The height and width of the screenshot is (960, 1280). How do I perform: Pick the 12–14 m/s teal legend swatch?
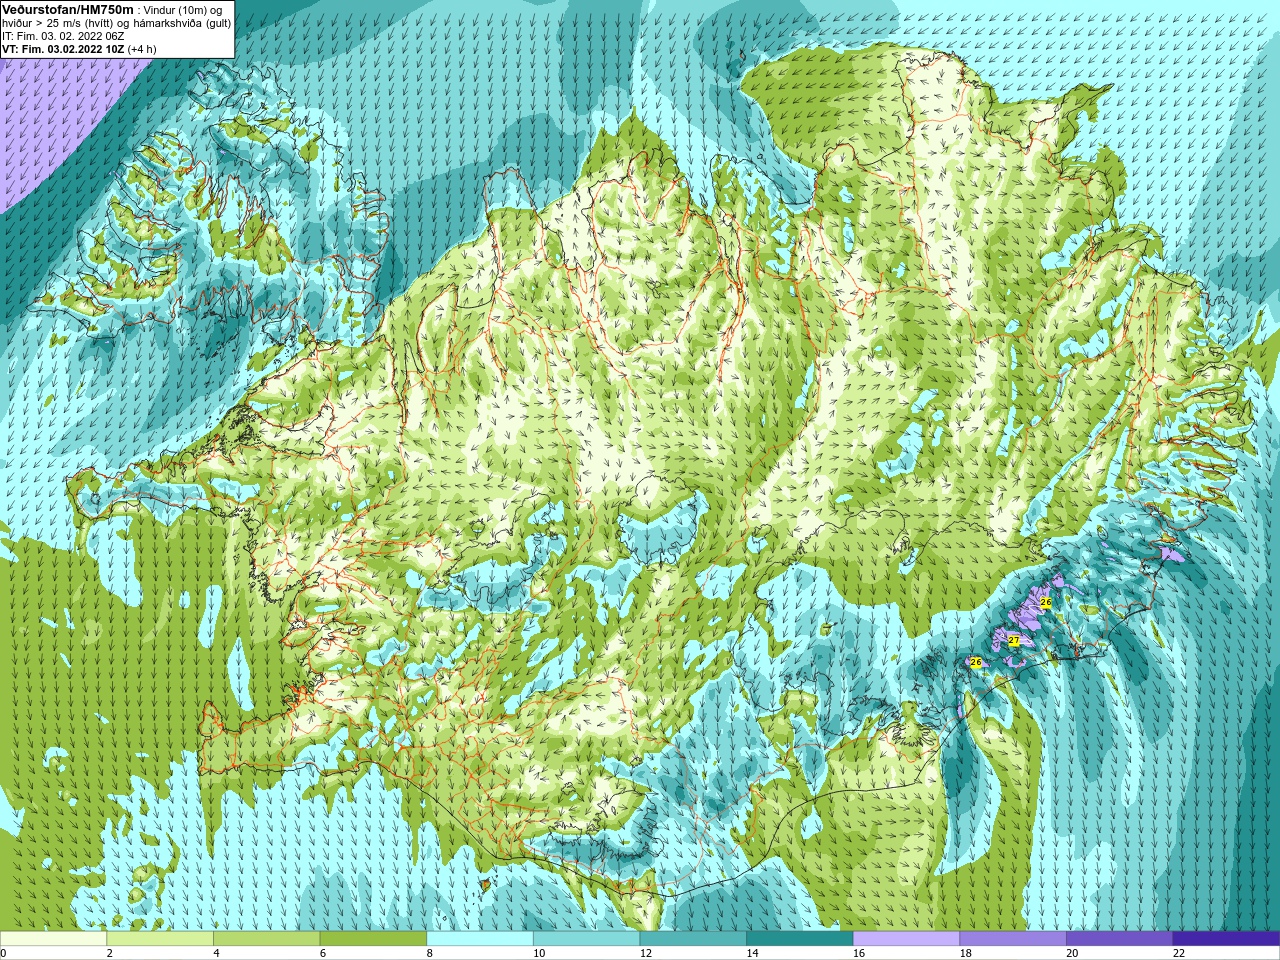coord(693,939)
